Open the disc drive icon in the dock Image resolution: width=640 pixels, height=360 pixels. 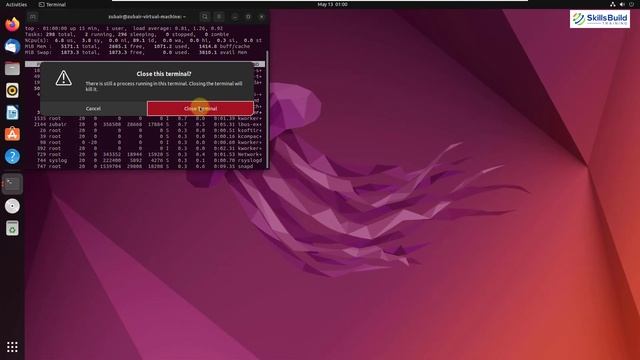click(12, 206)
